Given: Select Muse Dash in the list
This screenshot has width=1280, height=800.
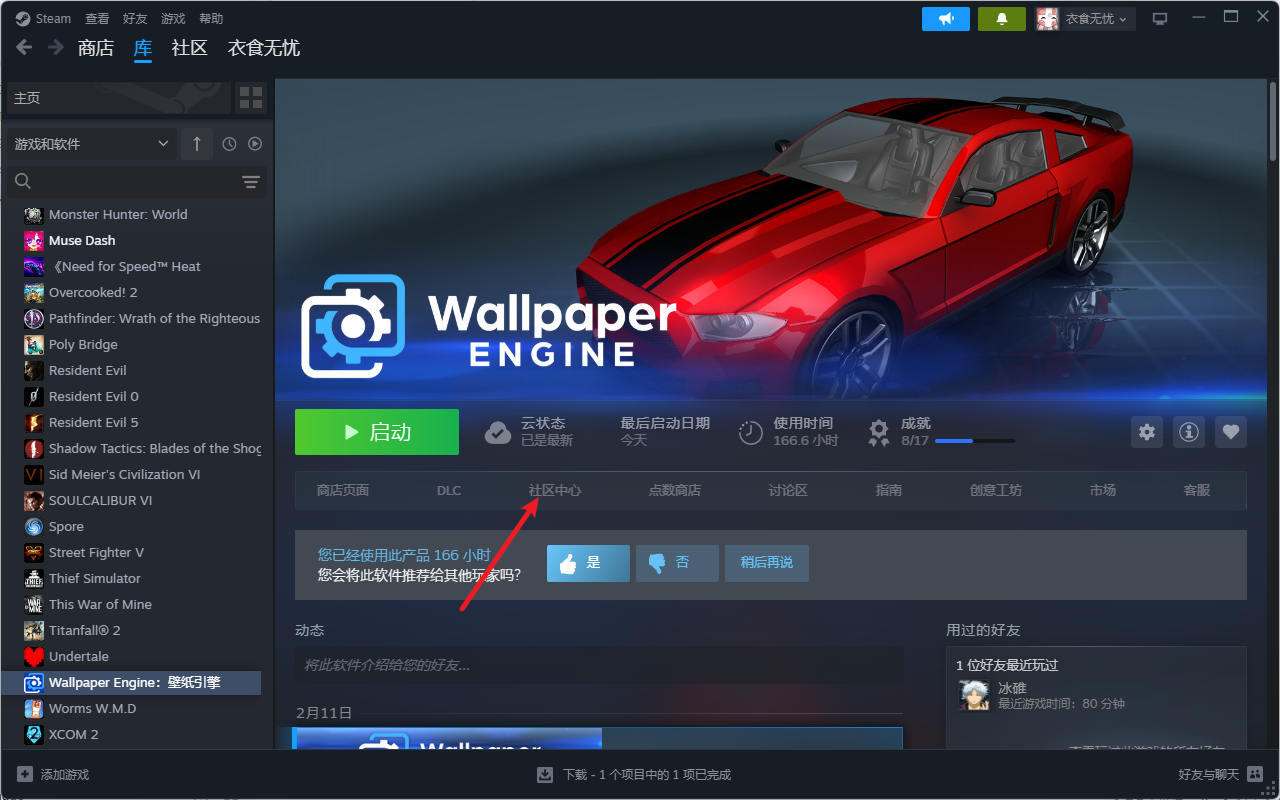Looking at the screenshot, I should click(x=82, y=240).
